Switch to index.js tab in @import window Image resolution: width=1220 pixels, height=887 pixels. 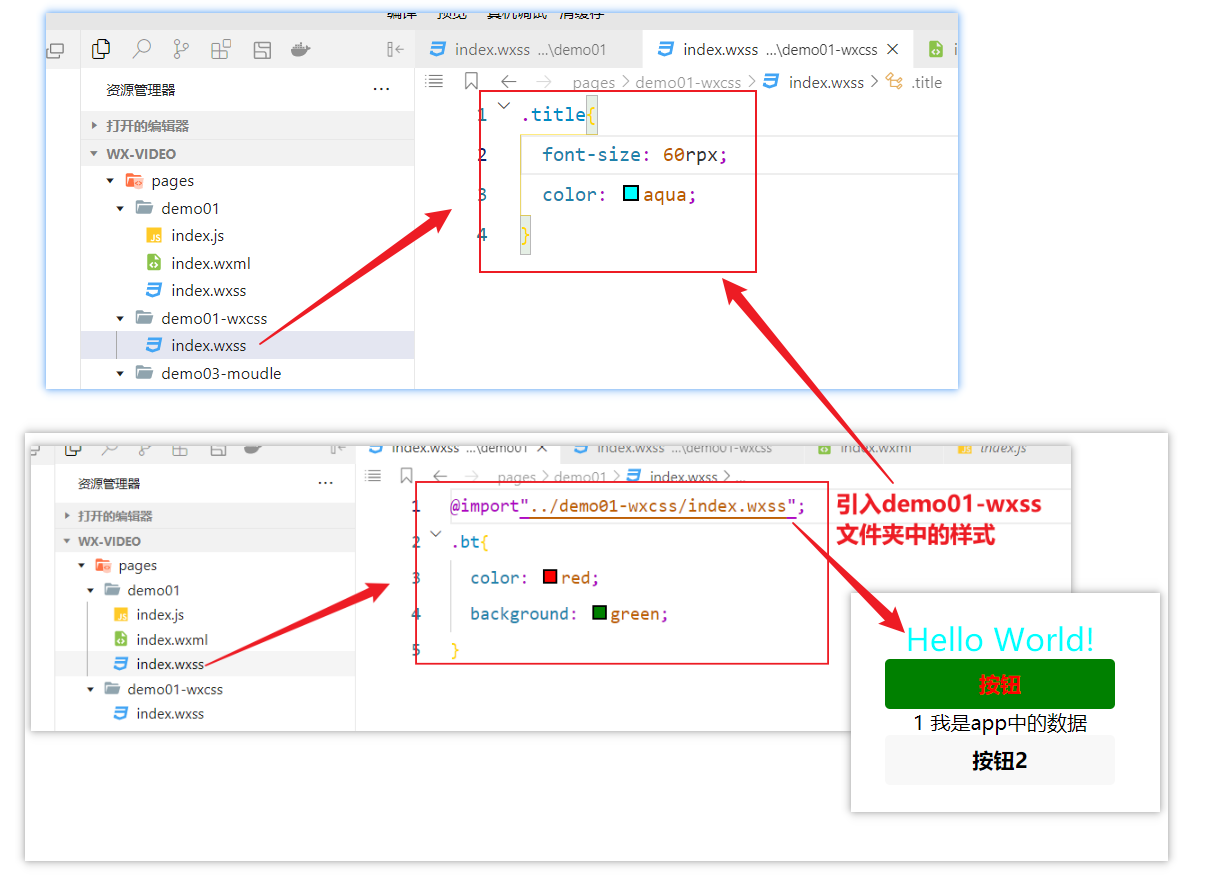tap(993, 448)
